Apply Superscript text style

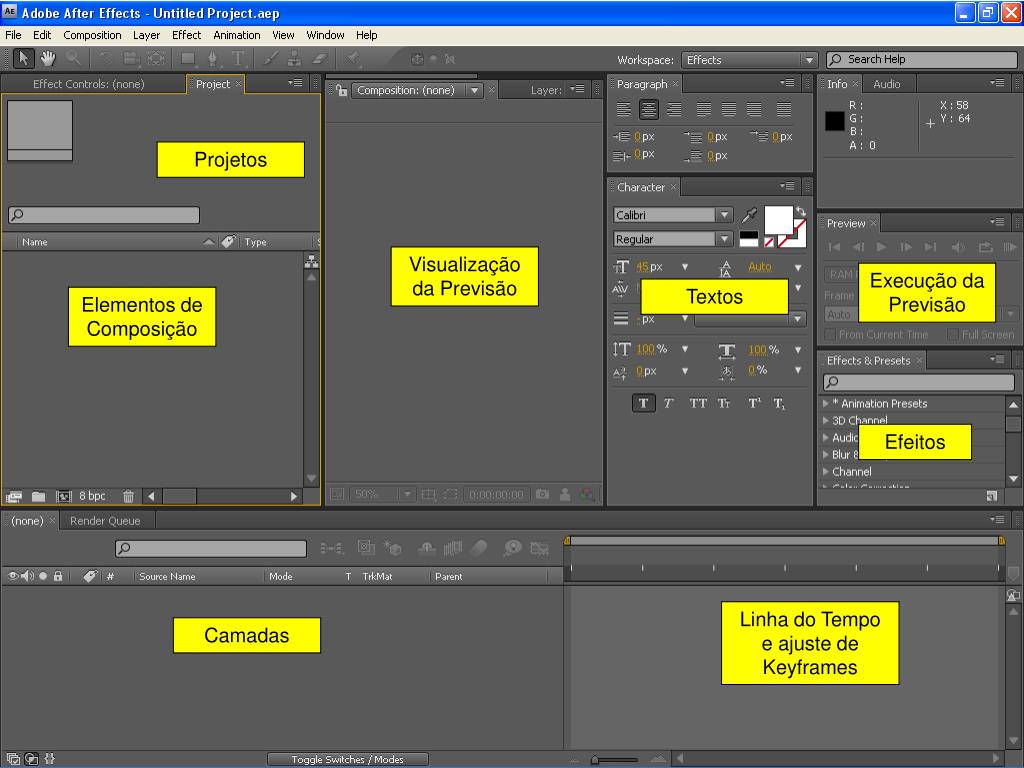[x=754, y=403]
